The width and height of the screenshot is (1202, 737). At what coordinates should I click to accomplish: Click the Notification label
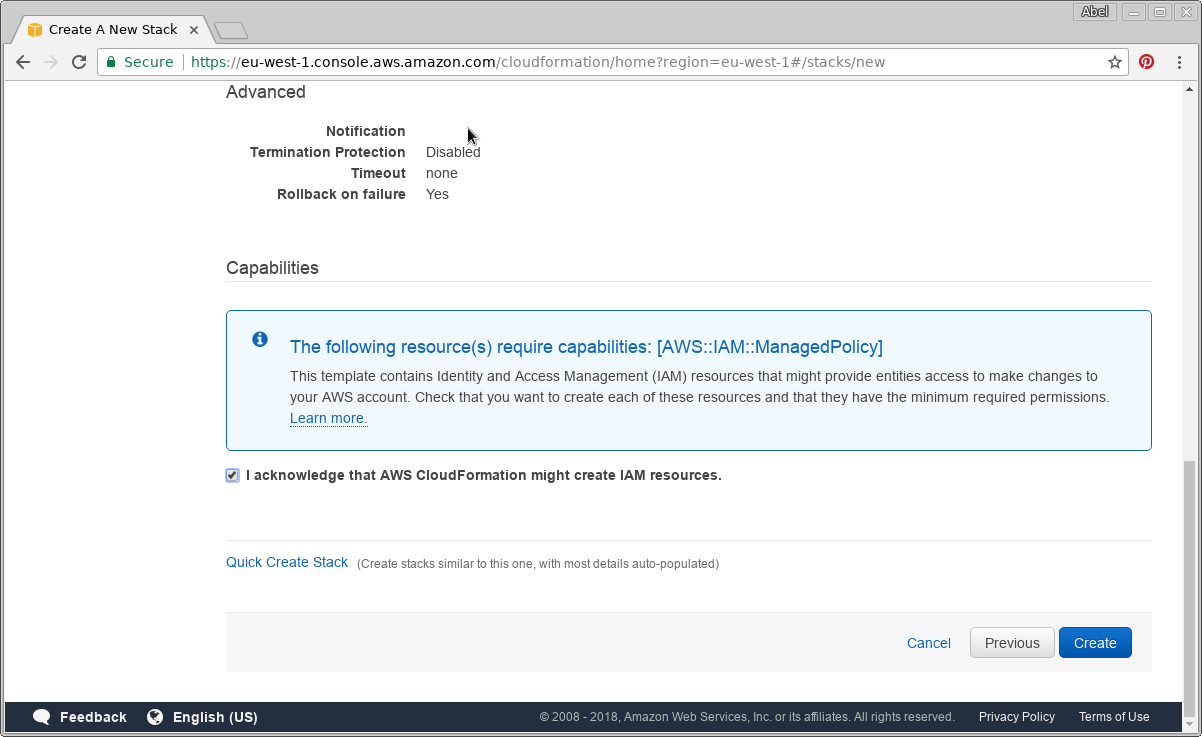(x=366, y=131)
